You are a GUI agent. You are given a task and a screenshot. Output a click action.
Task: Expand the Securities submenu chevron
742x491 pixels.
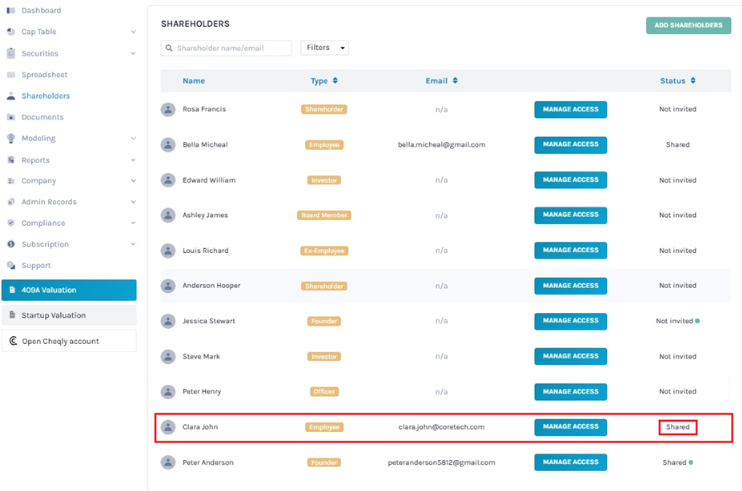pyautogui.click(x=133, y=53)
